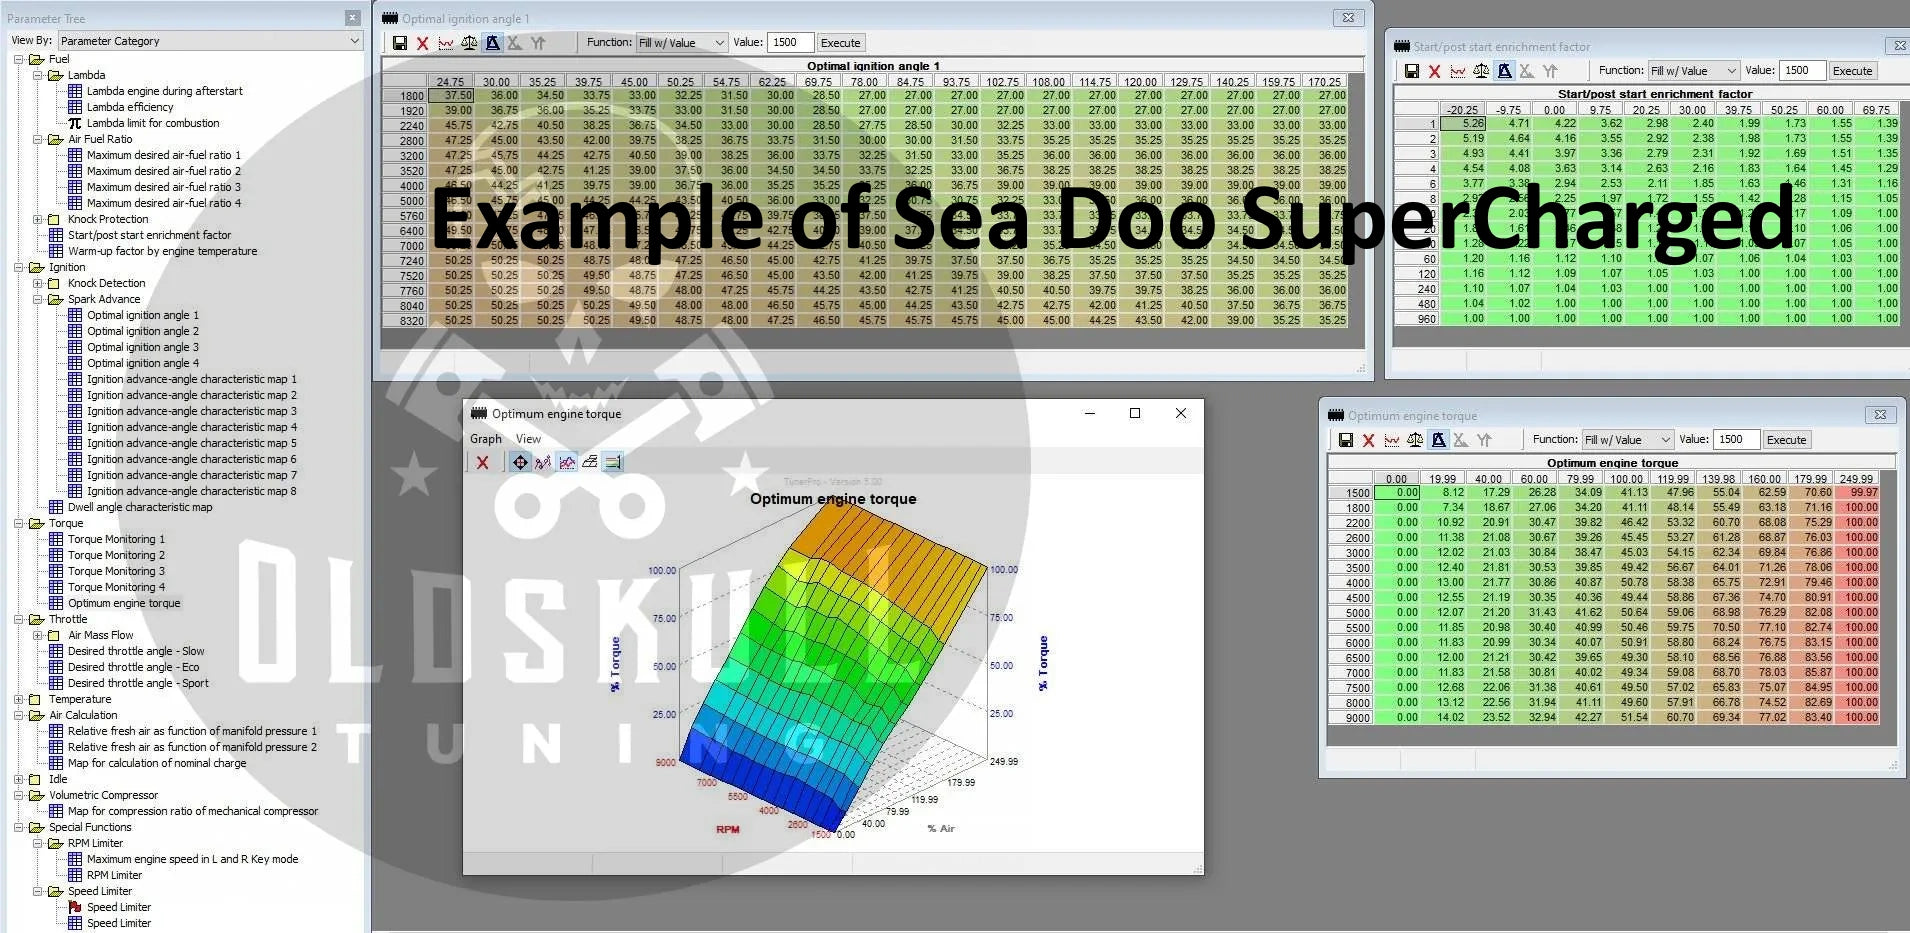Open Function dropdown in Start/post start enrichment window

tap(1693, 71)
